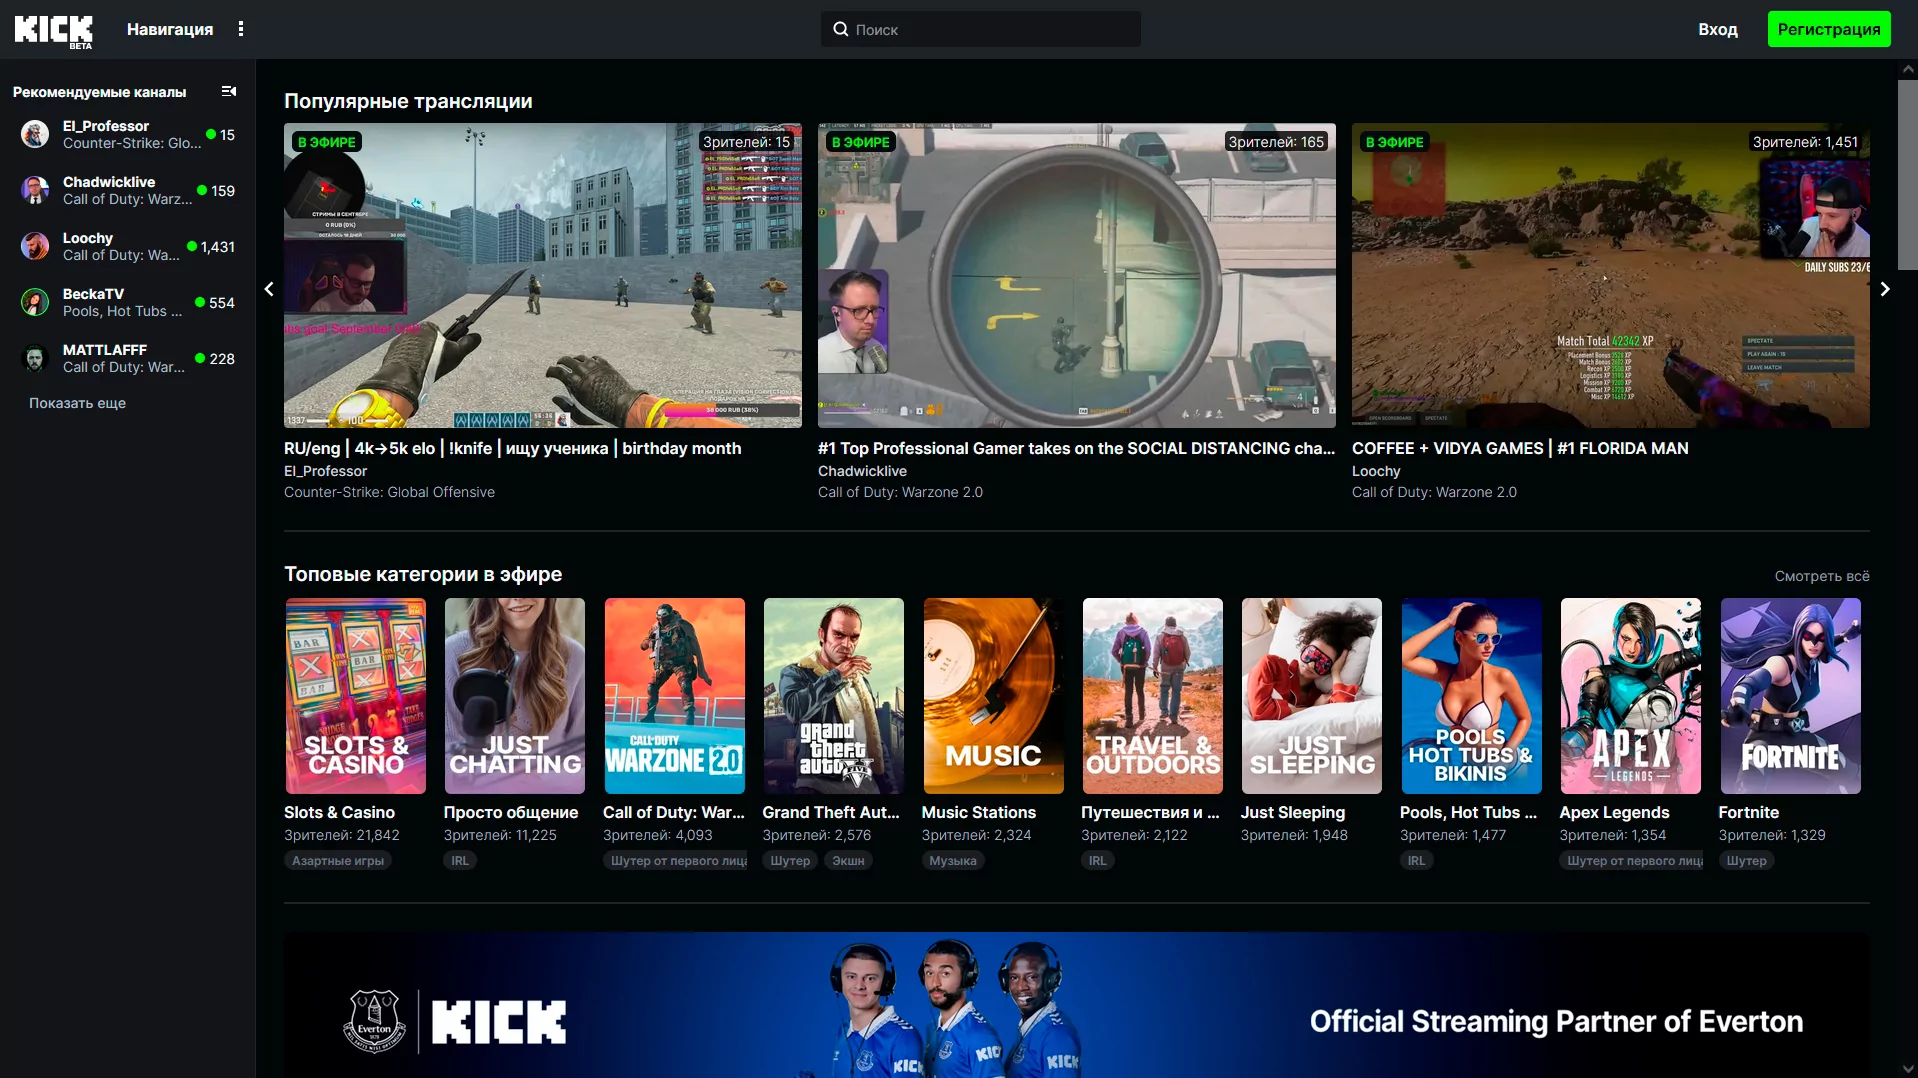Image resolution: width=1918 pixels, height=1078 pixels.
Task: Click the Экшн tag under Grand Theft Auto
Action: 848,860
